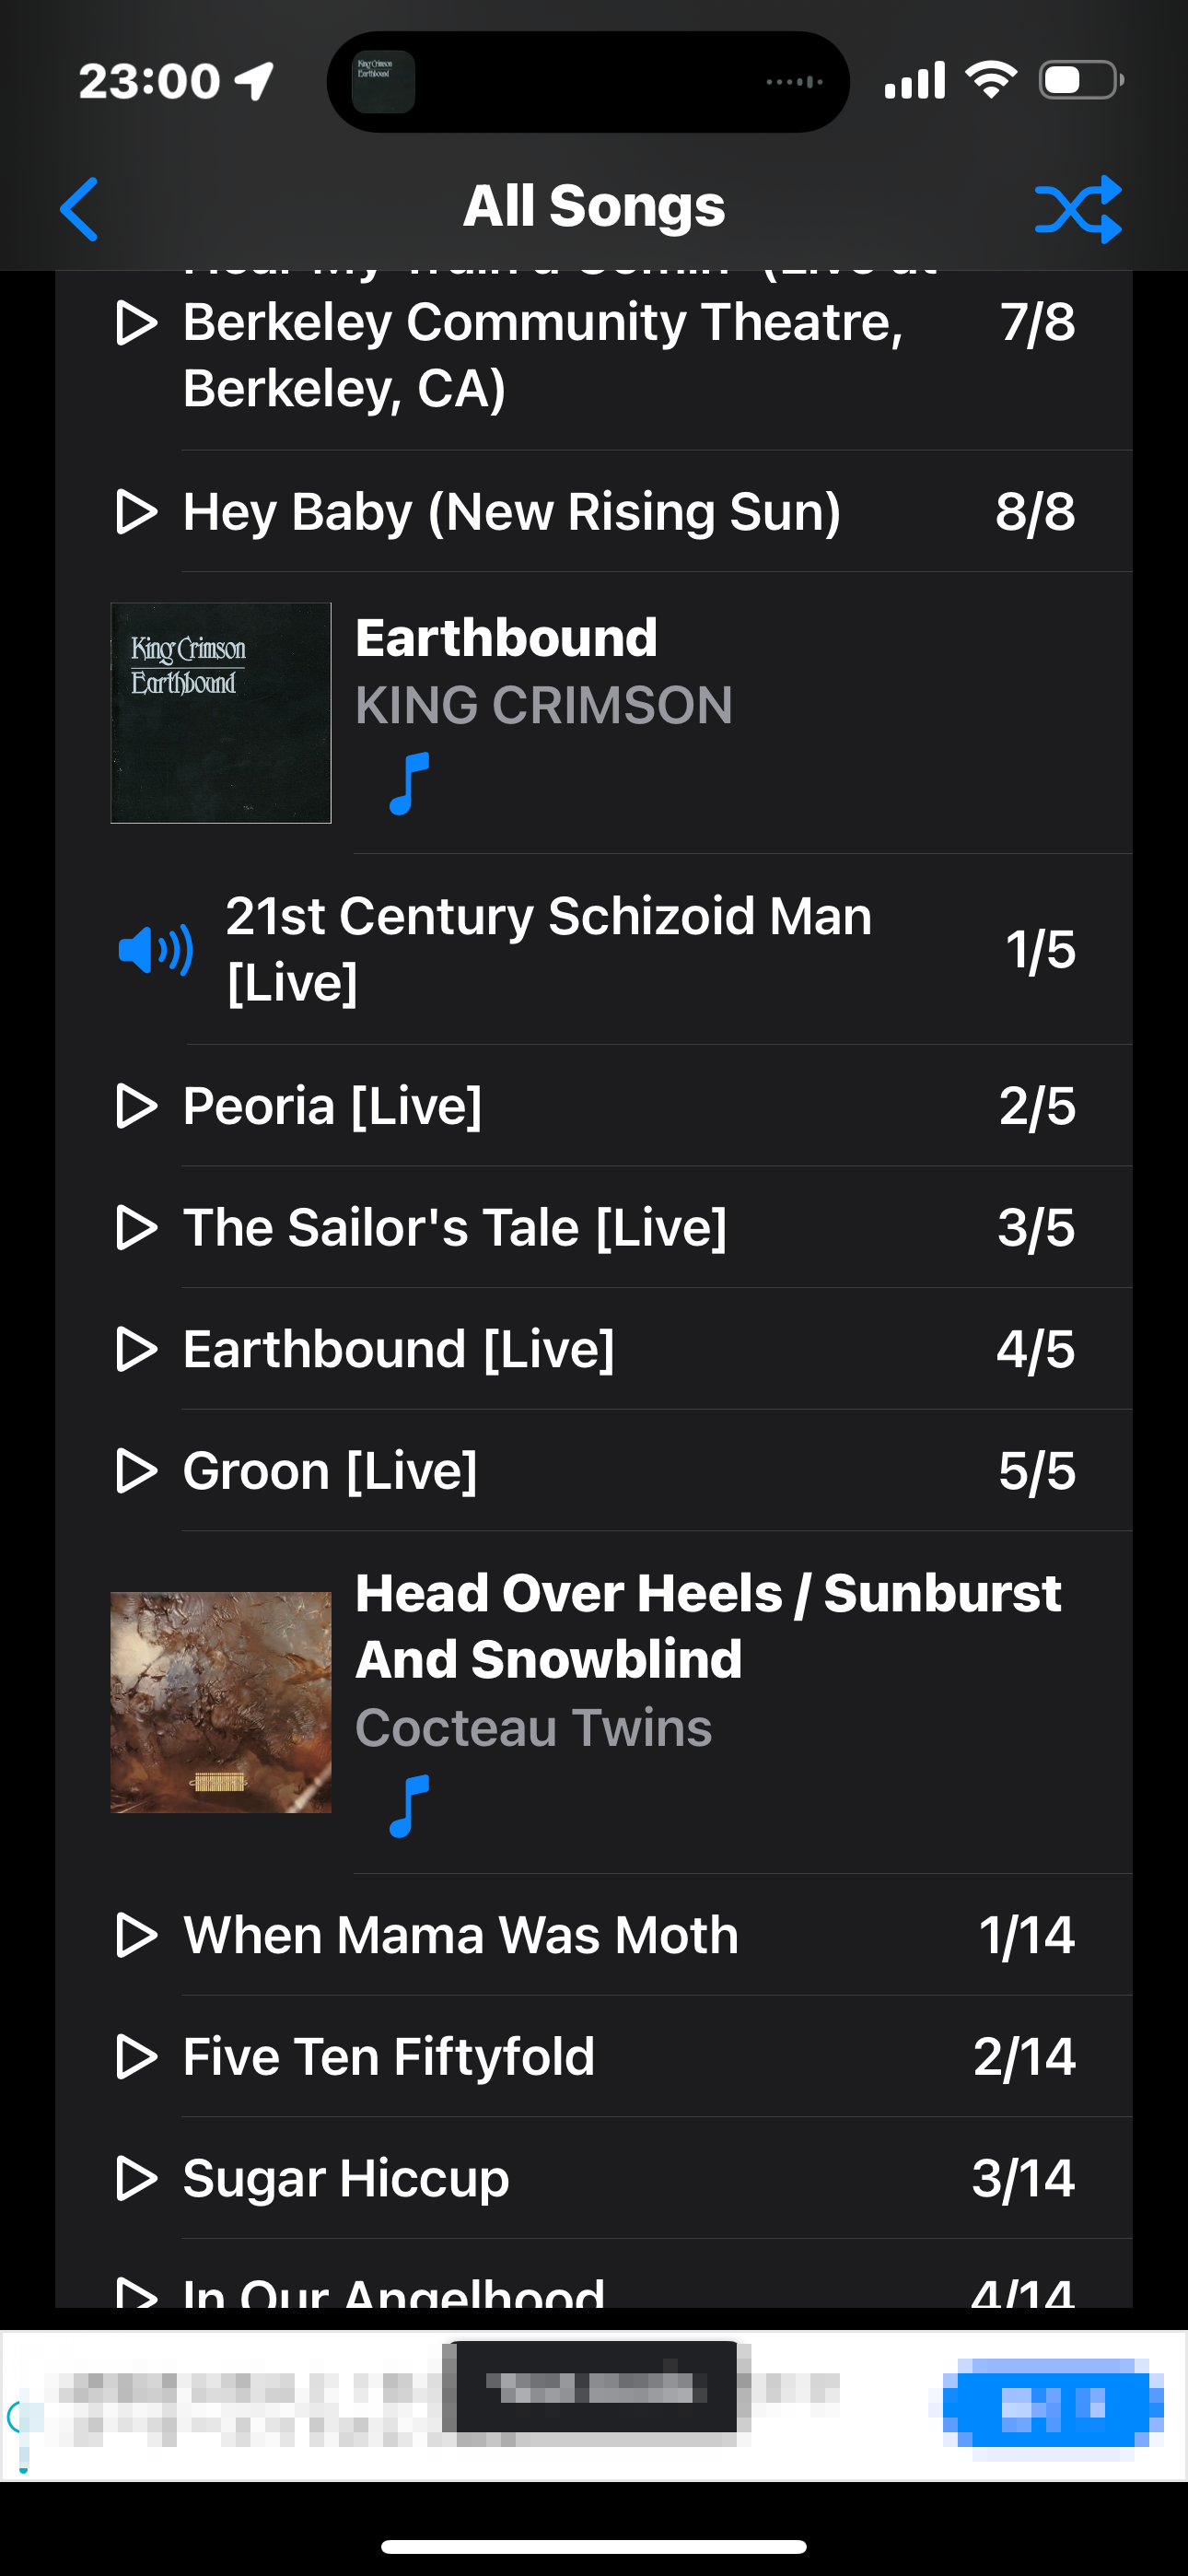Tap the speaker now-playing icon
Image resolution: width=1188 pixels, height=2576 pixels.
point(155,949)
